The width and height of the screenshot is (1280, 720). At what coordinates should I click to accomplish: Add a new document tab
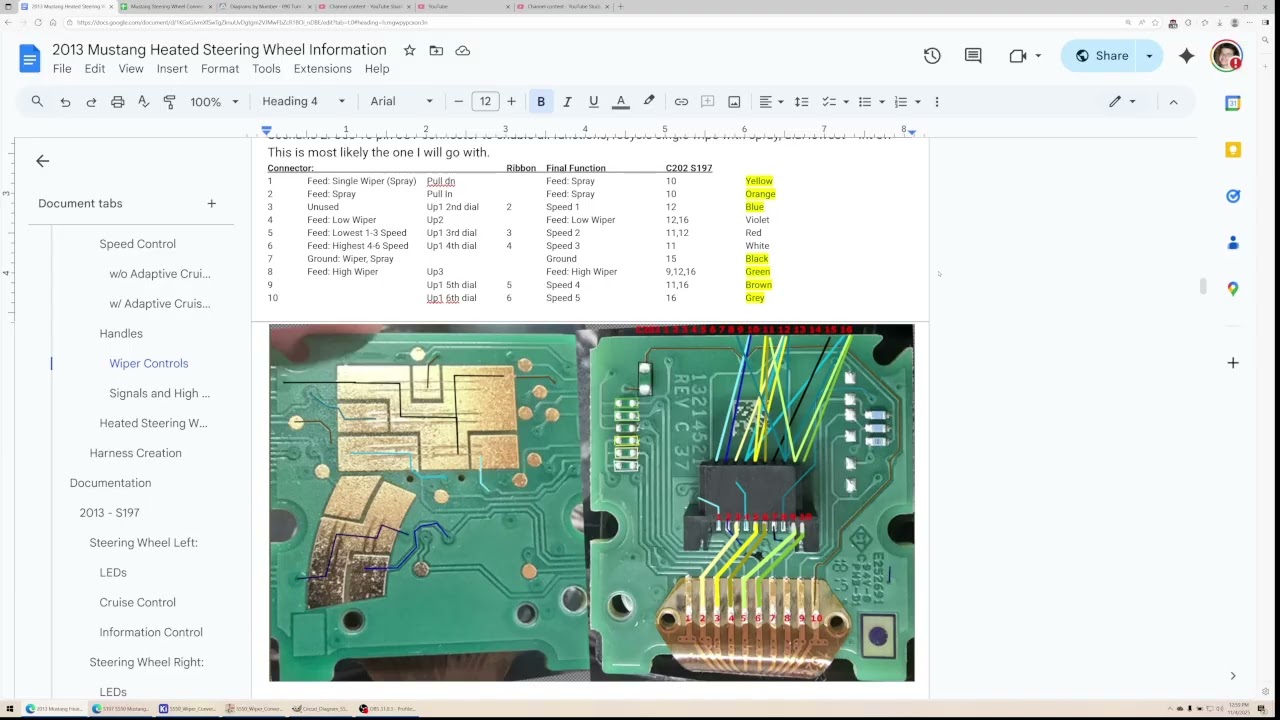211,203
